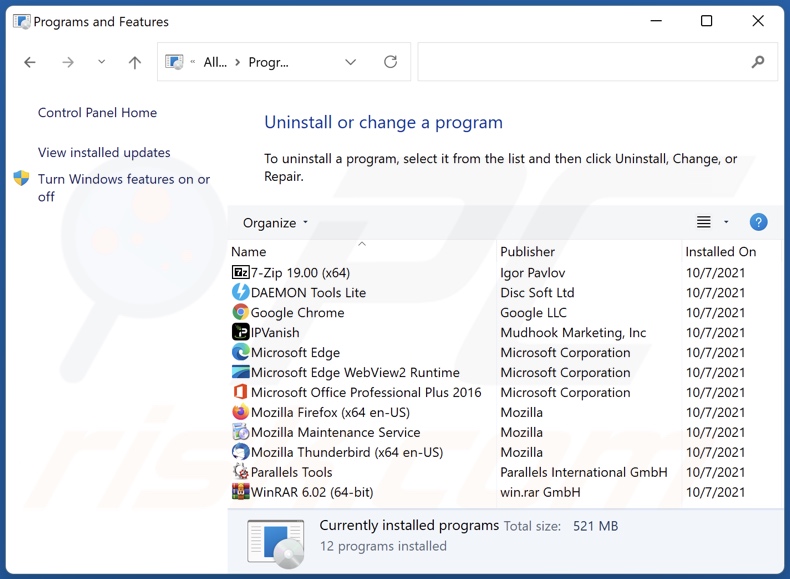This screenshot has width=790, height=579.
Task: Select the IPVanish program icon
Action: (240, 333)
